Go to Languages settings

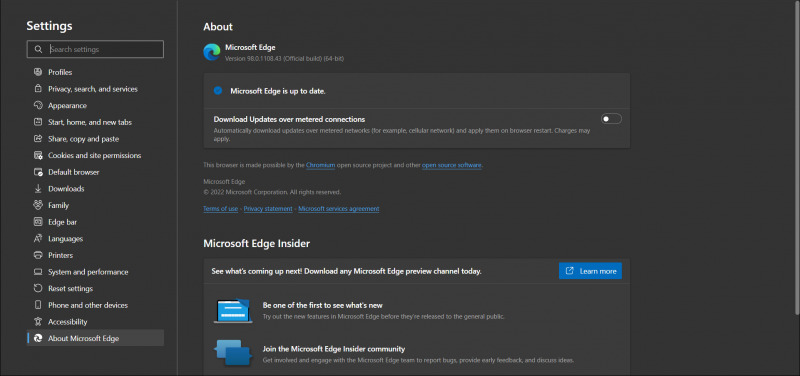point(95,239)
